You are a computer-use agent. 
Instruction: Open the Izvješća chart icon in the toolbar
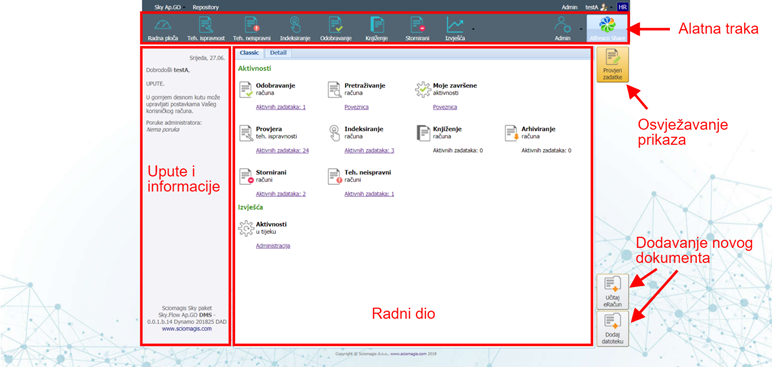click(x=455, y=25)
